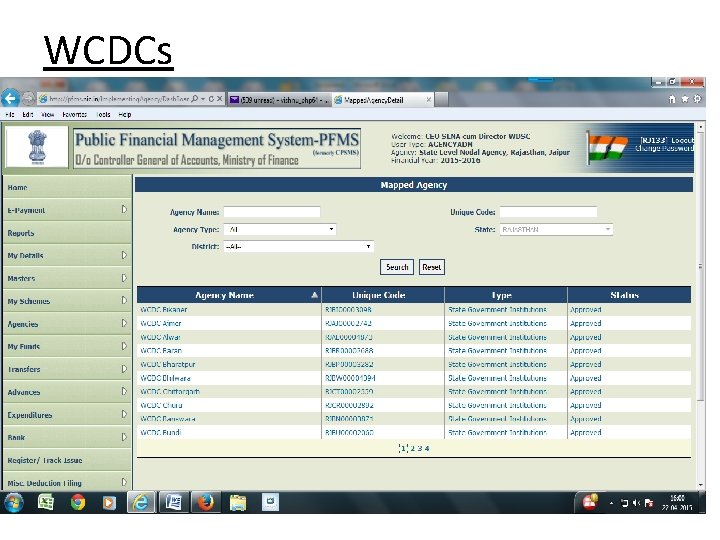Switch to the mail unread browser tab
720x540 pixels.
[x=279, y=100]
